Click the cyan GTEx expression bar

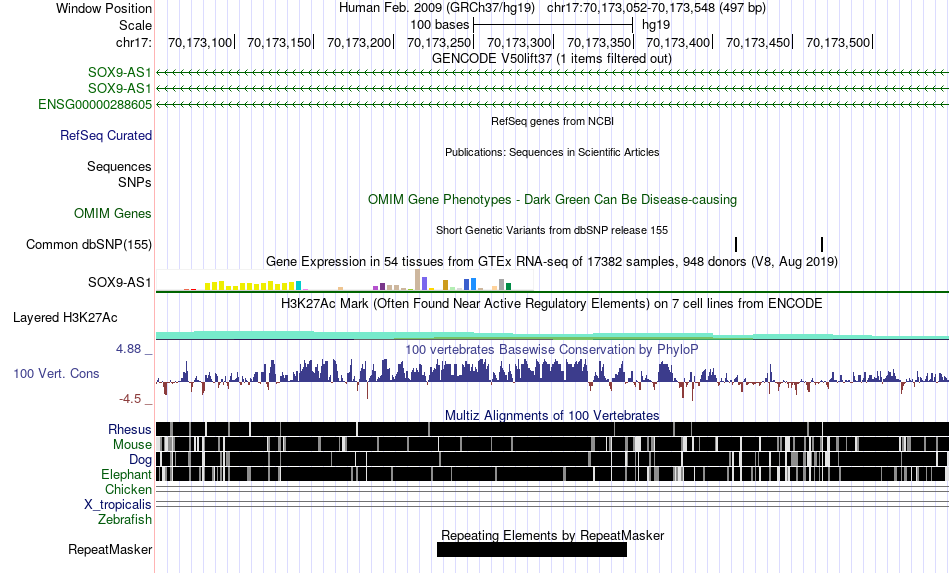click(x=298, y=286)
